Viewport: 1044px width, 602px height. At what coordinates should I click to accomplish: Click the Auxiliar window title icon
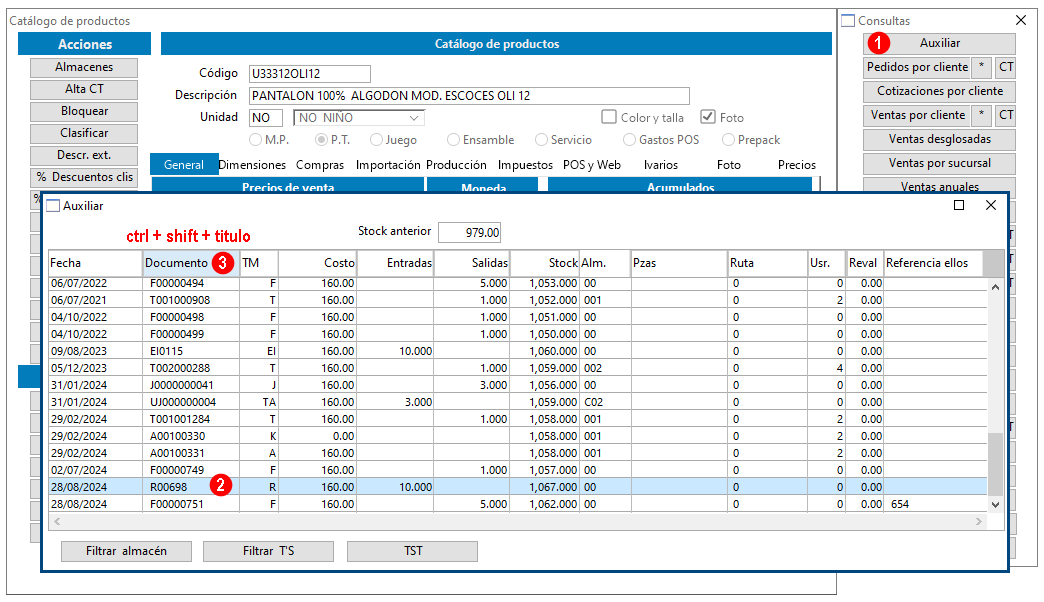tap(53, 206)
